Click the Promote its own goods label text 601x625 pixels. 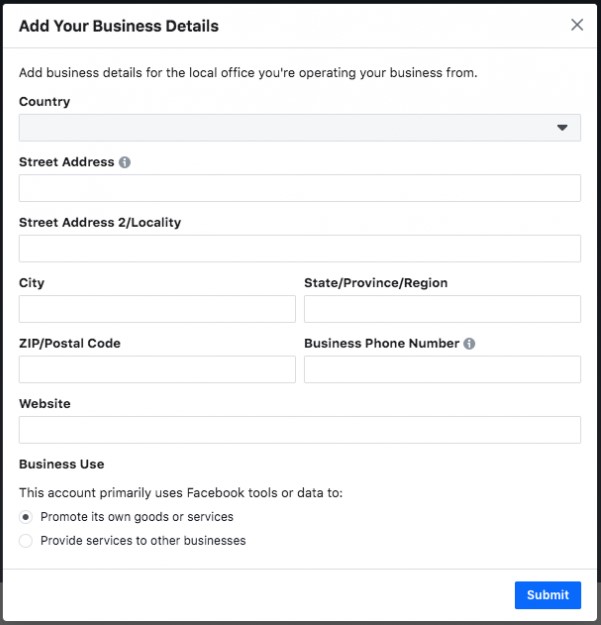pos(137,517)
